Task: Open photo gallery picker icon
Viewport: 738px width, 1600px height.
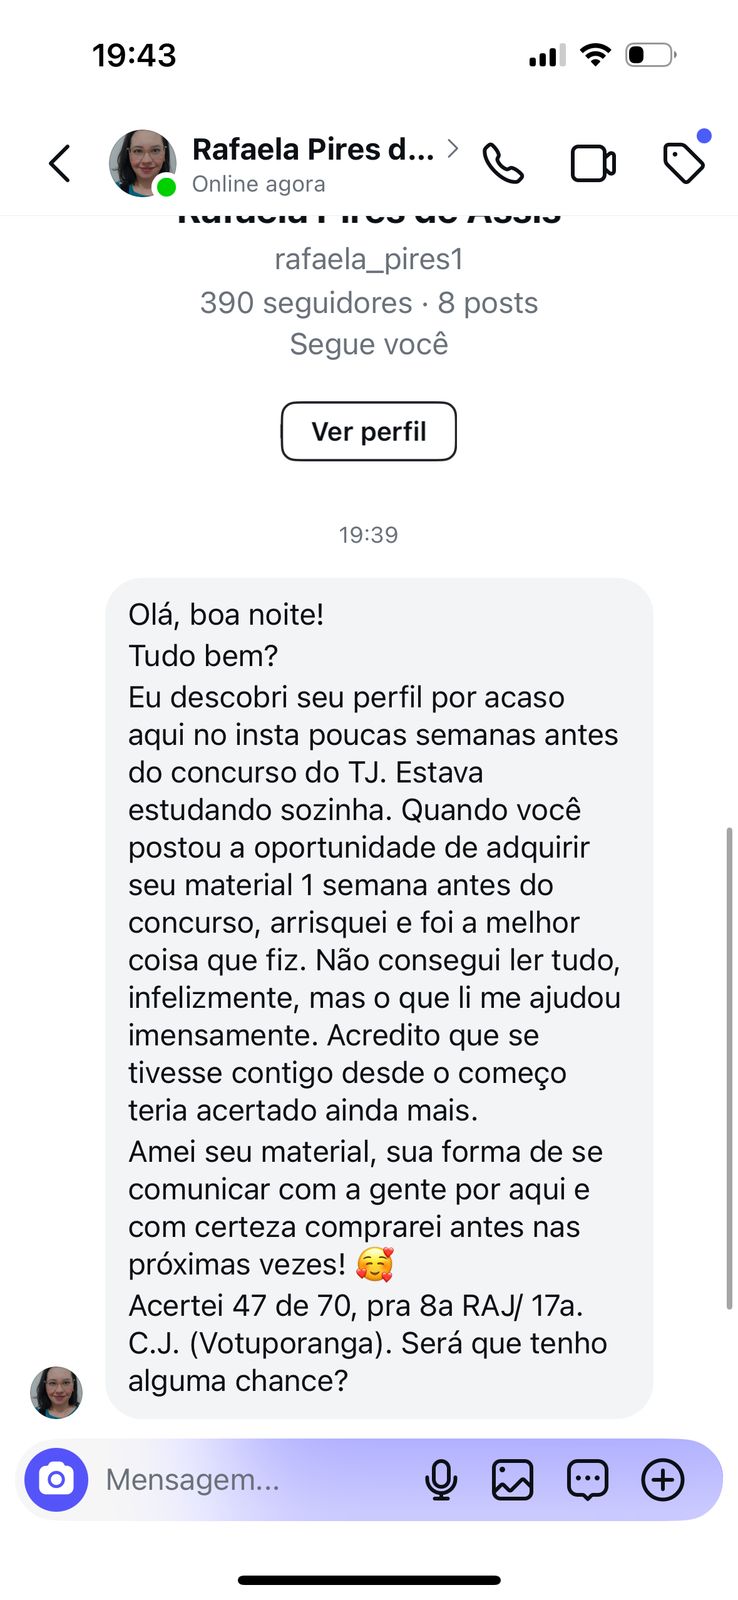Action: (513, 1479)
